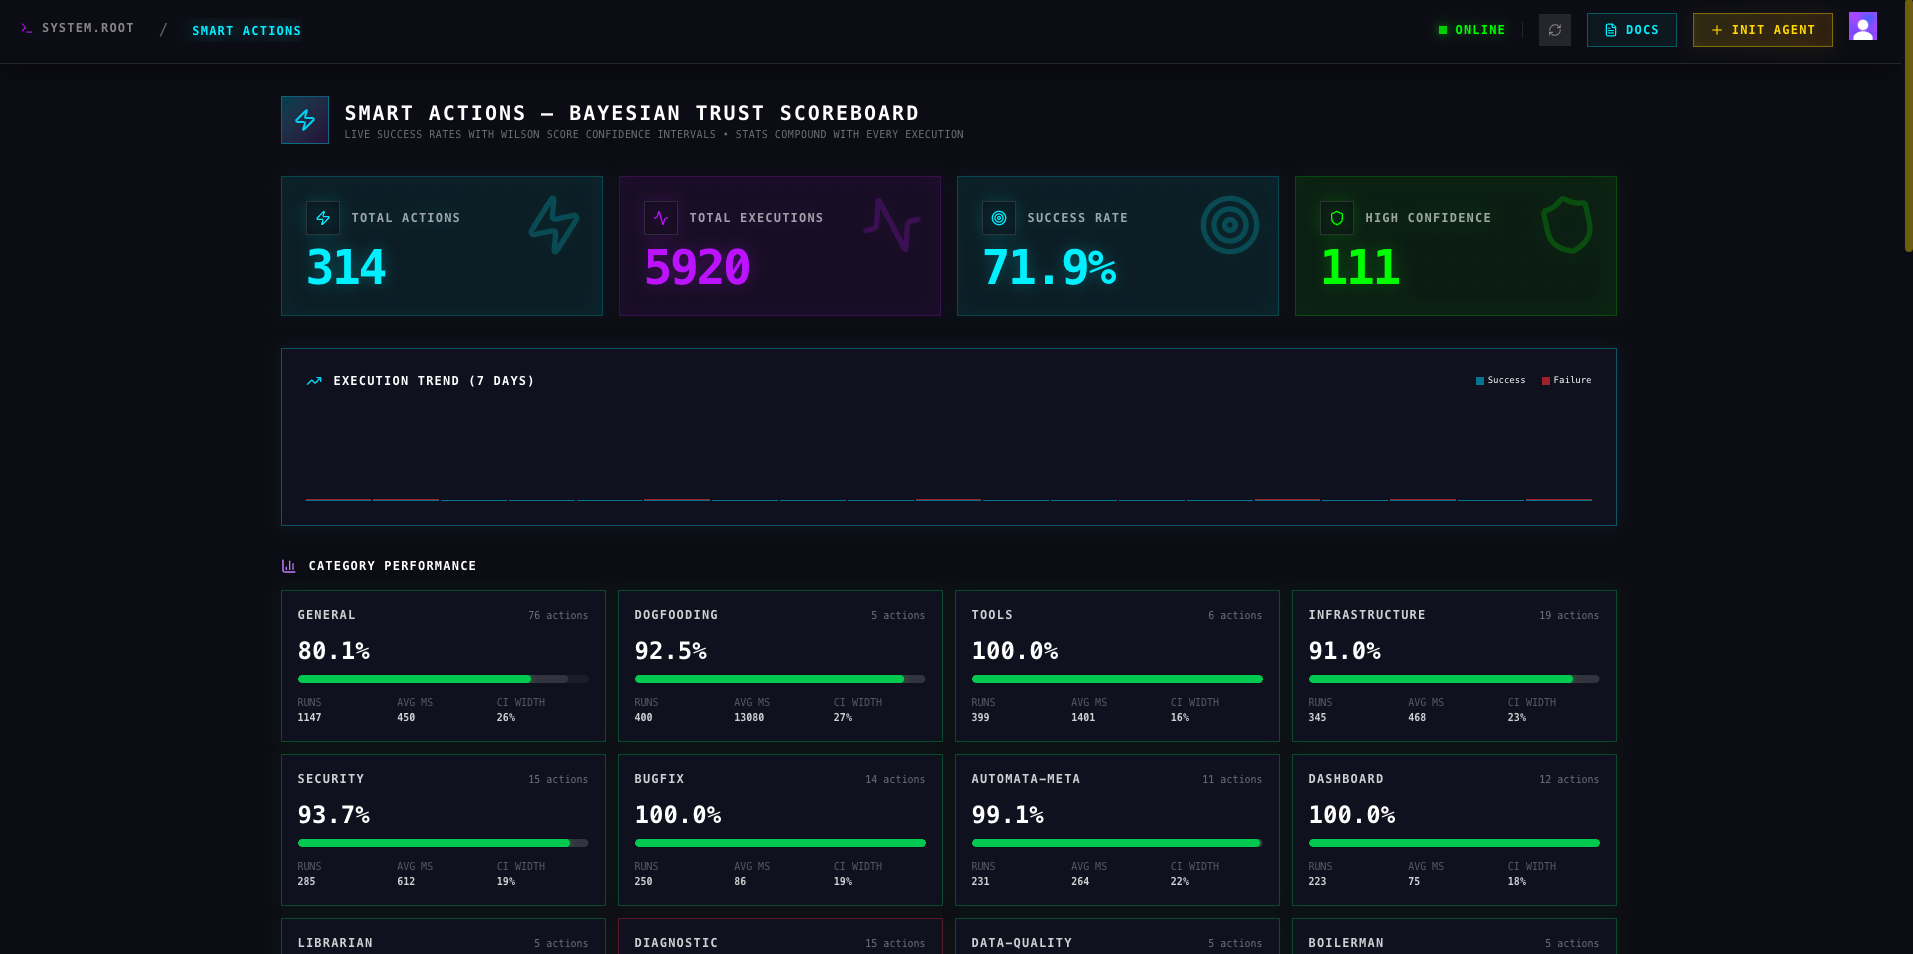Viewport: 1913px width, 954px height.
Task: Click the 76 actions label
Action: pos(558,616)
